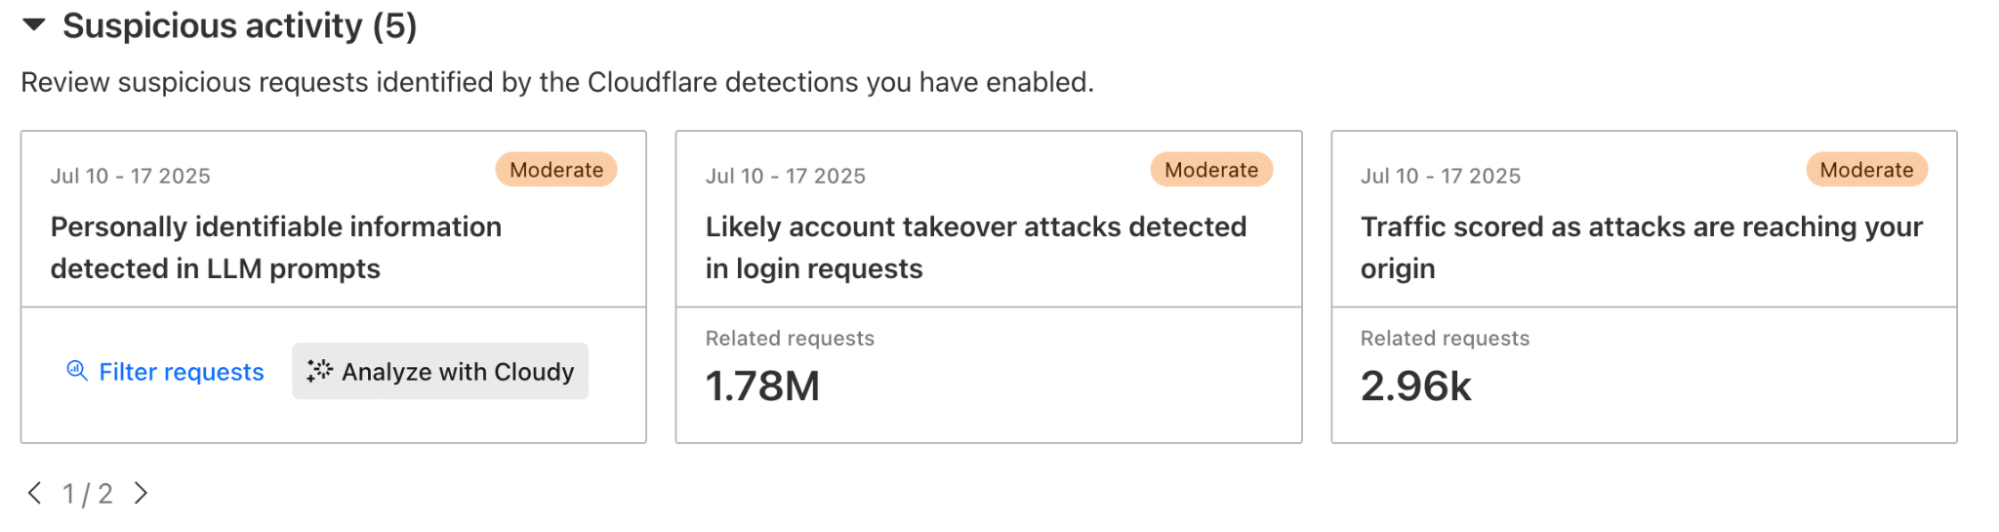Open Traffic scored as attacks card title
Screen dimensions: 1999x532
point(1640,247)
